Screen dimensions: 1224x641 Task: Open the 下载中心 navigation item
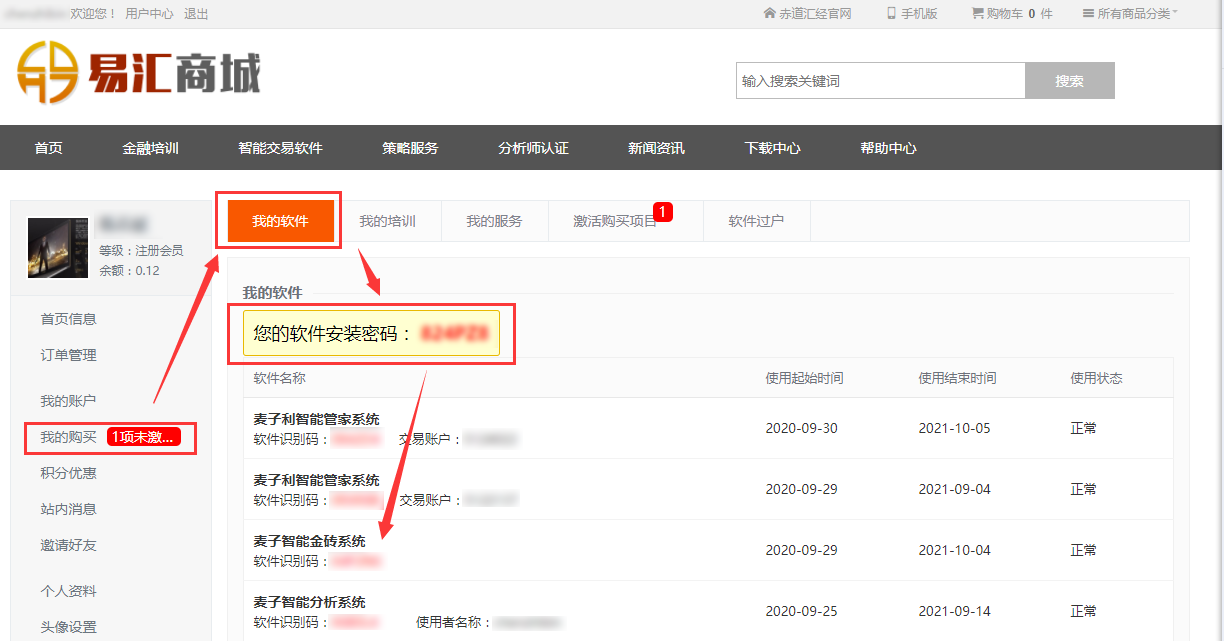772,148
